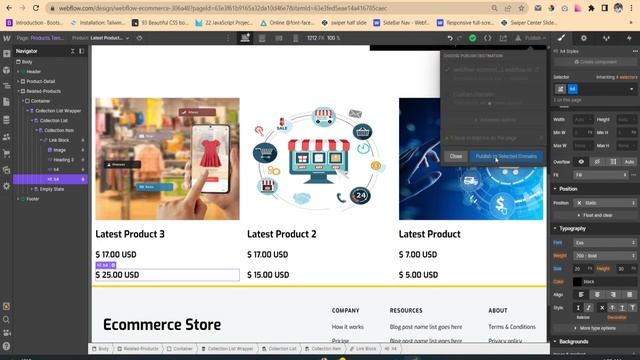Image resolution: width=640 pixels, height=360 pixels.
Task: Click Publish to Selected Domains button
Action: (x=506, y=156)
